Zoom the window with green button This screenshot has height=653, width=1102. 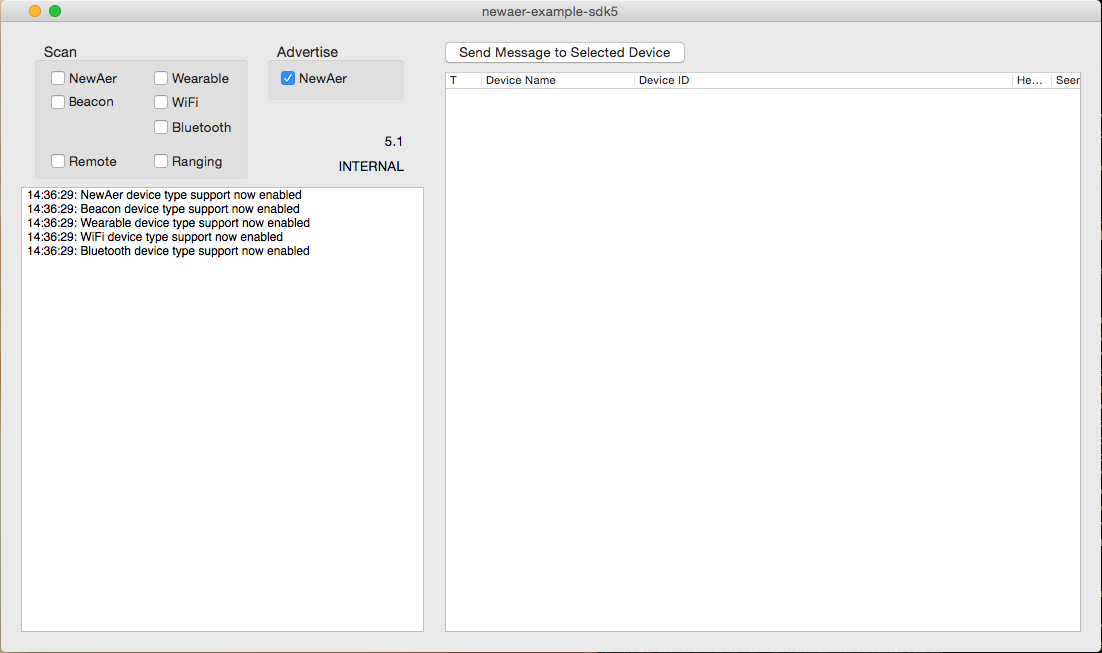(55, 11)
